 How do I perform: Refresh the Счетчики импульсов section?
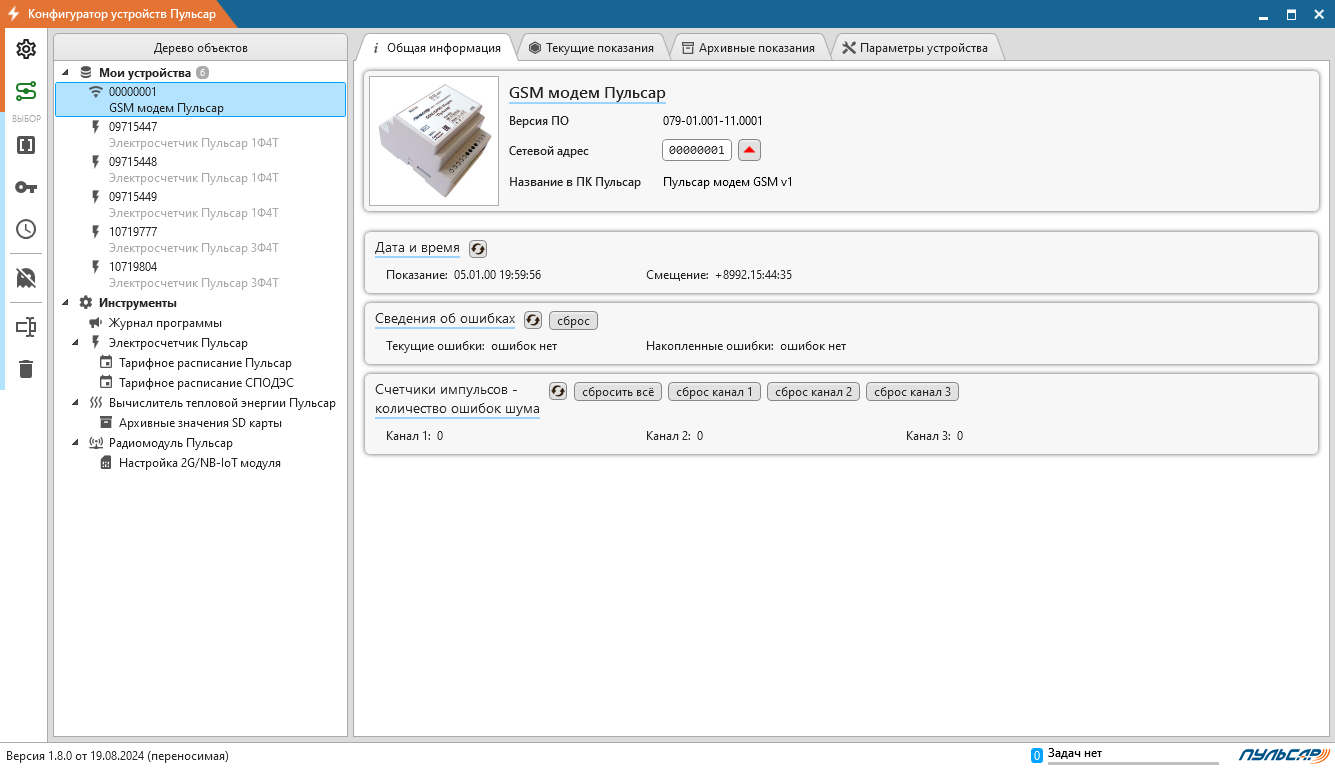558,391
